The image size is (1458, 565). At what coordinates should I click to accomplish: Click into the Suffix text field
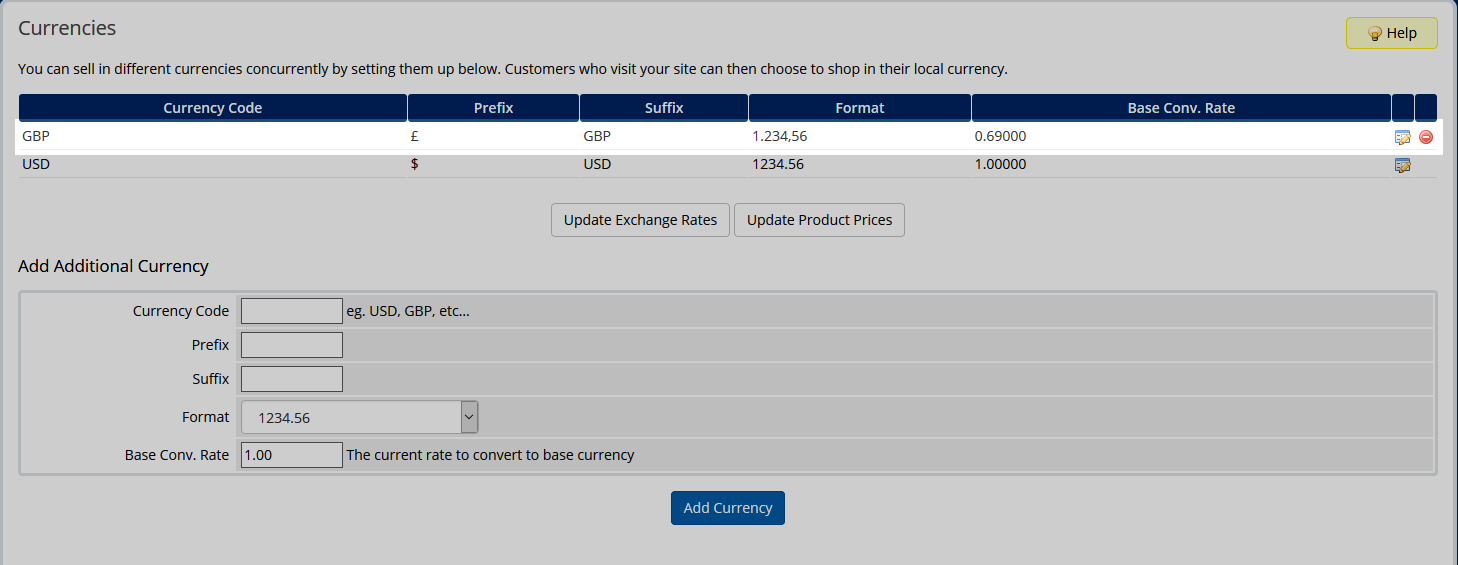click(x=292, y=379)
